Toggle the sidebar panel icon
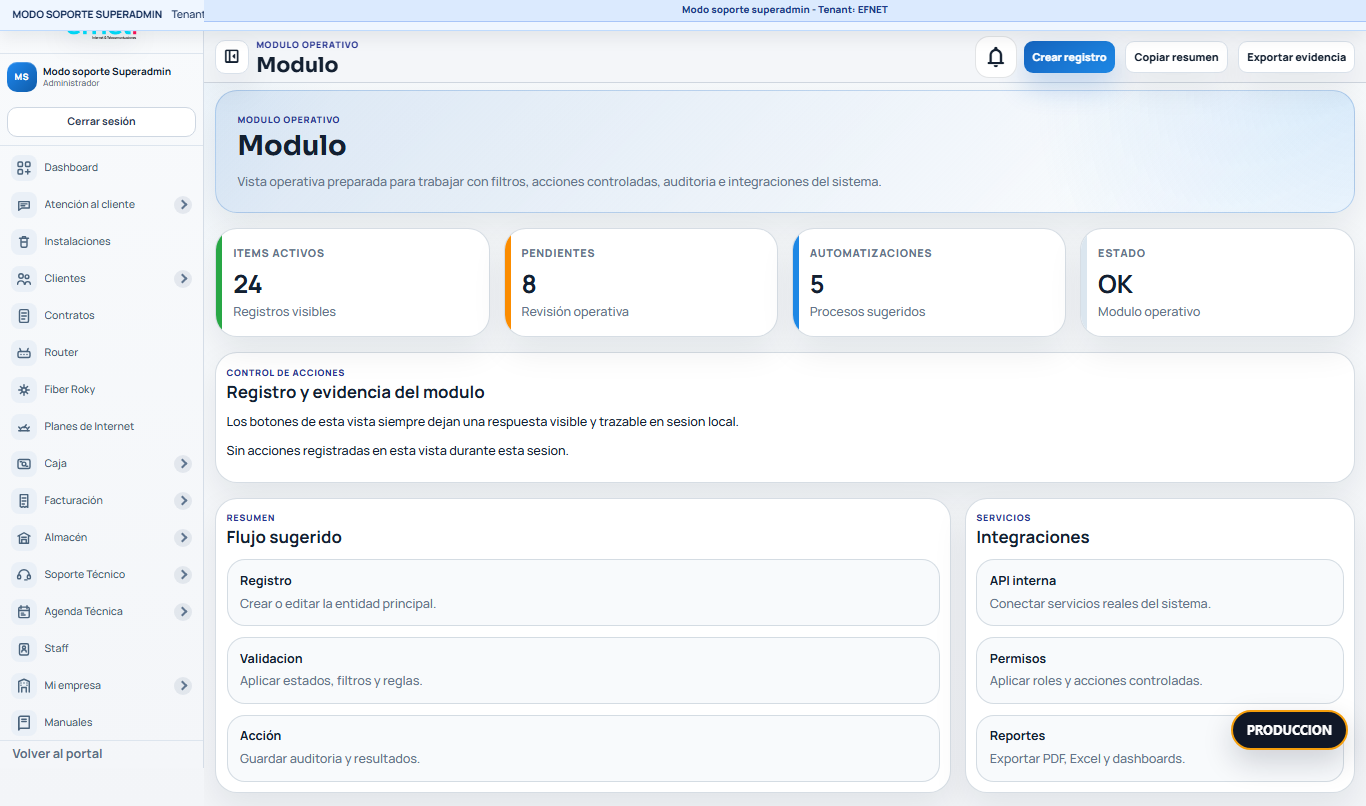The image size is (1366, 806). pyautogui.click(x=232, y=57)
